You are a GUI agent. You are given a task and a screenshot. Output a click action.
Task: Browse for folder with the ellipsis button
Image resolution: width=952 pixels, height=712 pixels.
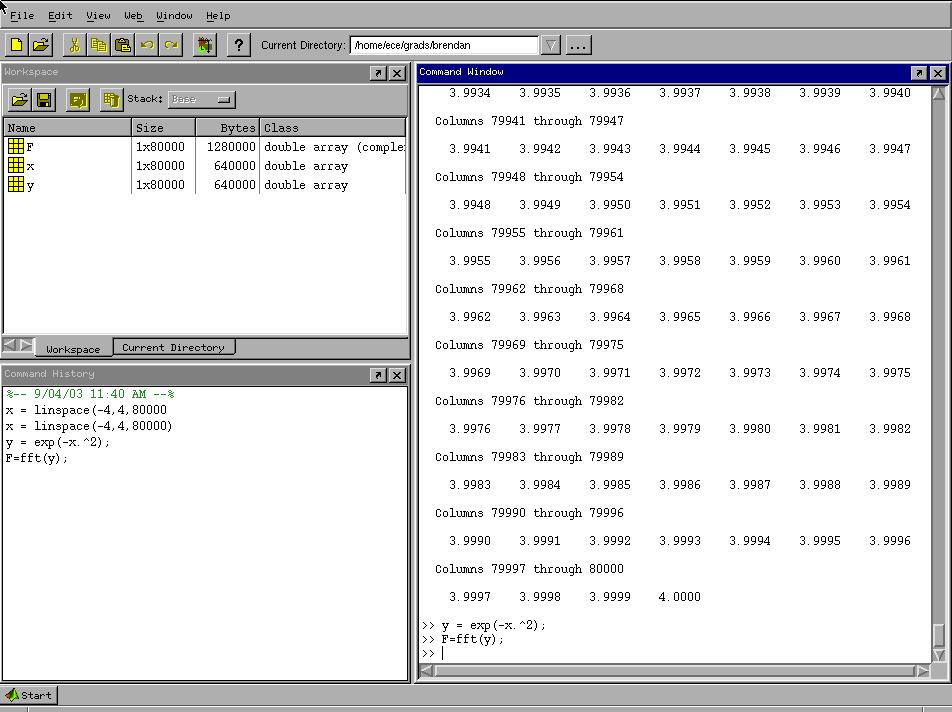579,45
